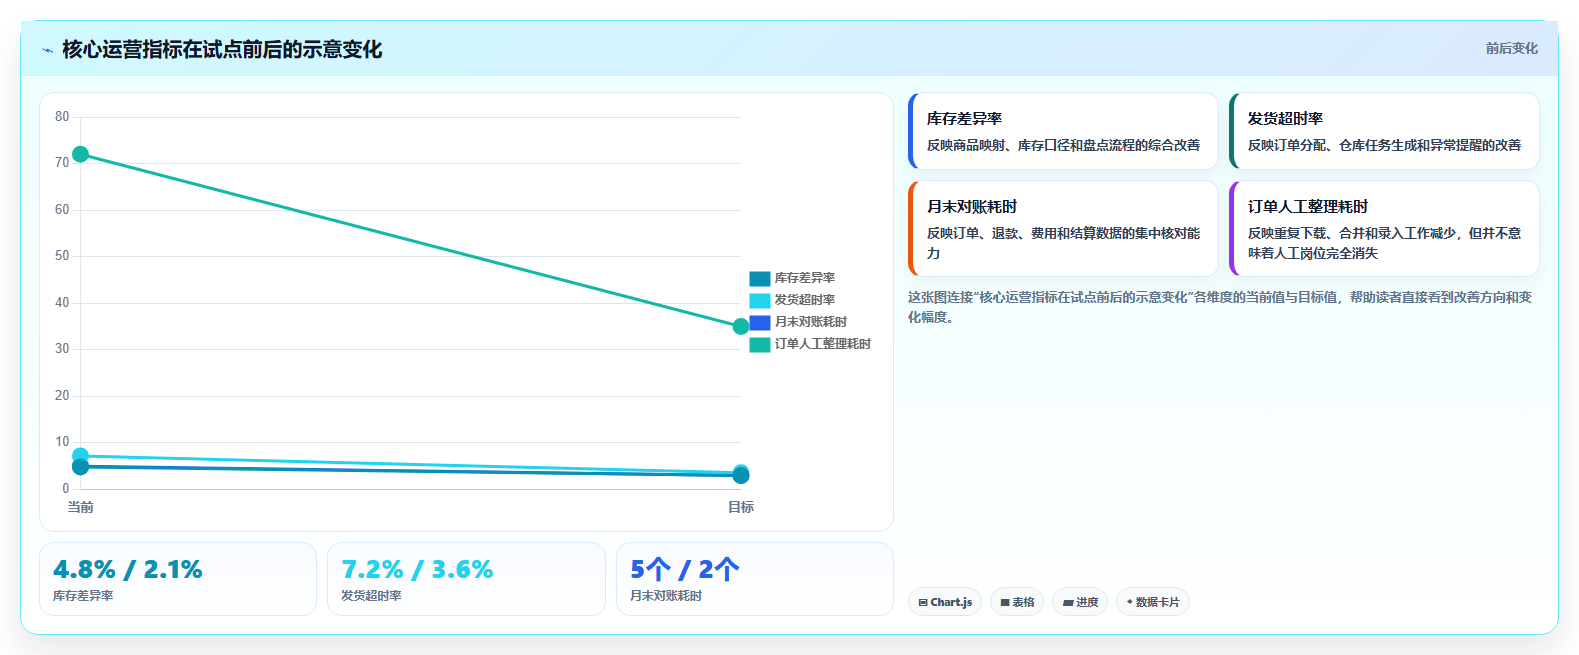
Task: Click the green data point at 目标 value 35
Action: click(741, 326)
